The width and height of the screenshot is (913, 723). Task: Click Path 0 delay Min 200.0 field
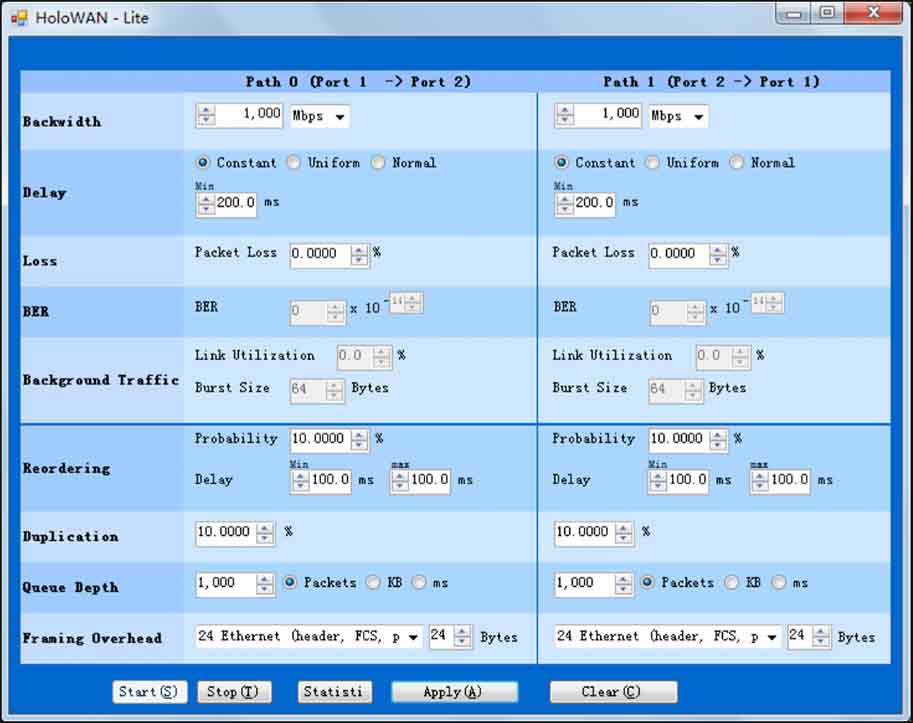click(236, 203)
